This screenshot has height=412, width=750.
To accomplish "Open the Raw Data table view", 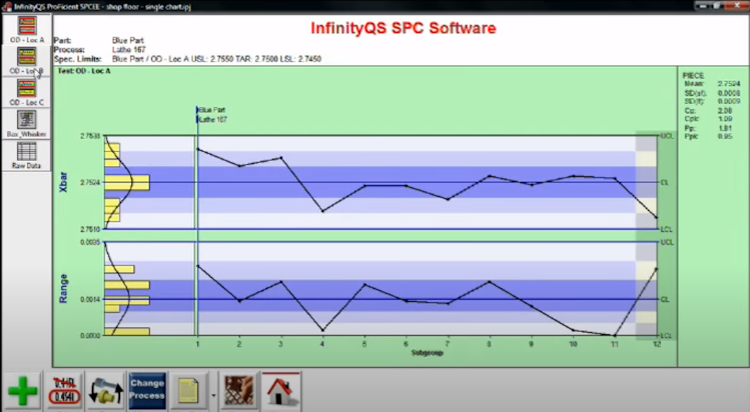I will click(27, 156).
